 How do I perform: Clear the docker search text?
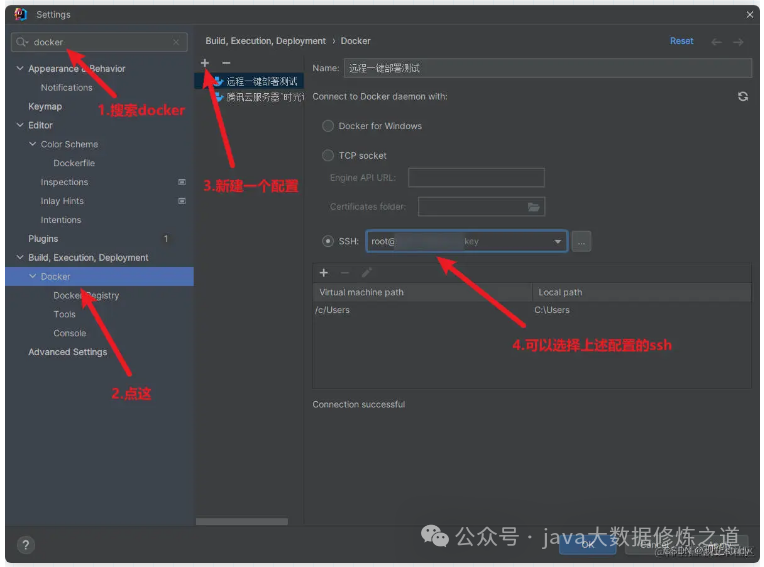pyautogui.click(x=176, y=42)
